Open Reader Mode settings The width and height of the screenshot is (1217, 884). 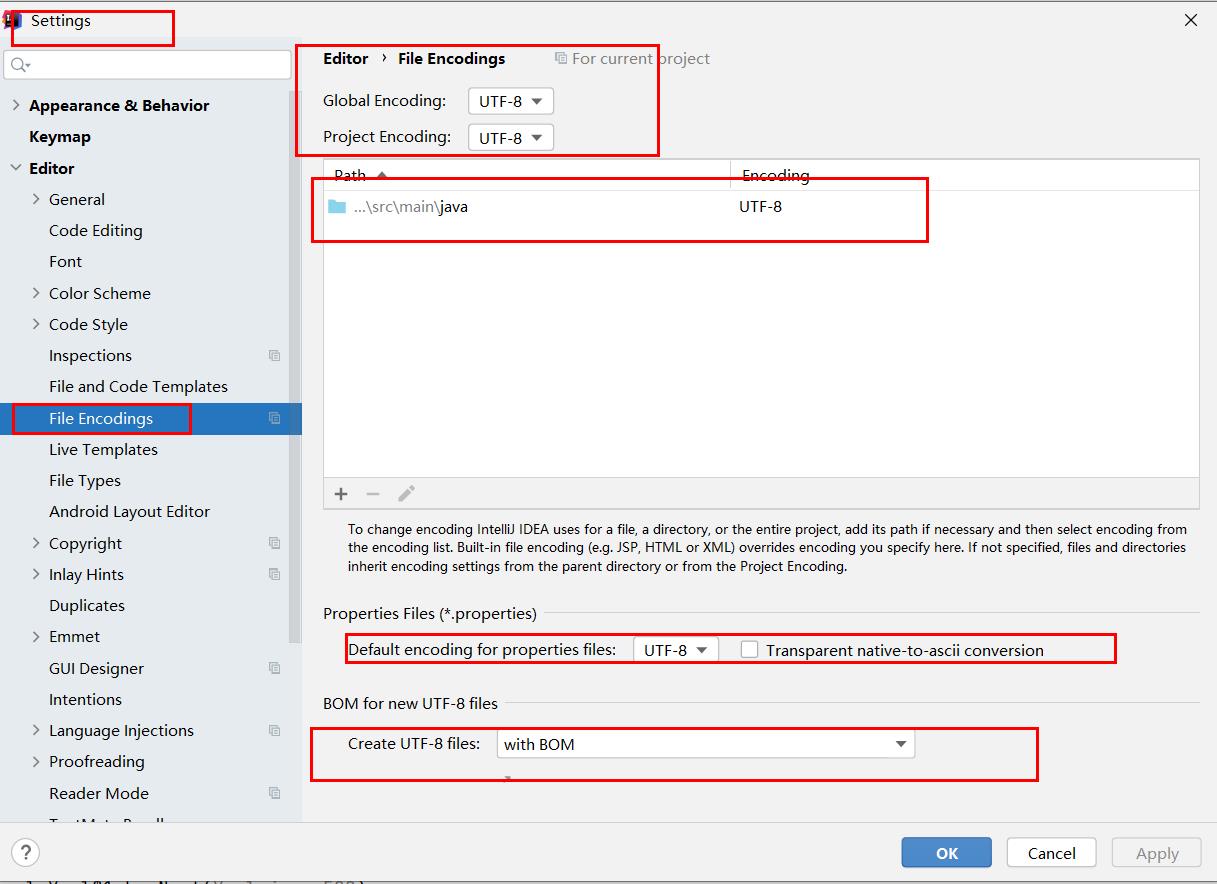(99, 793)
